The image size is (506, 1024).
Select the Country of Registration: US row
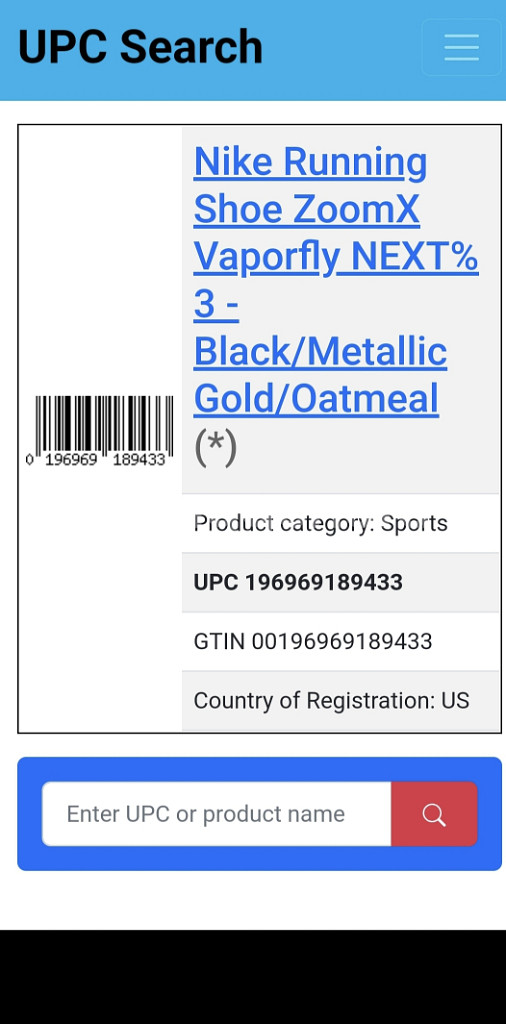point(340,701)
